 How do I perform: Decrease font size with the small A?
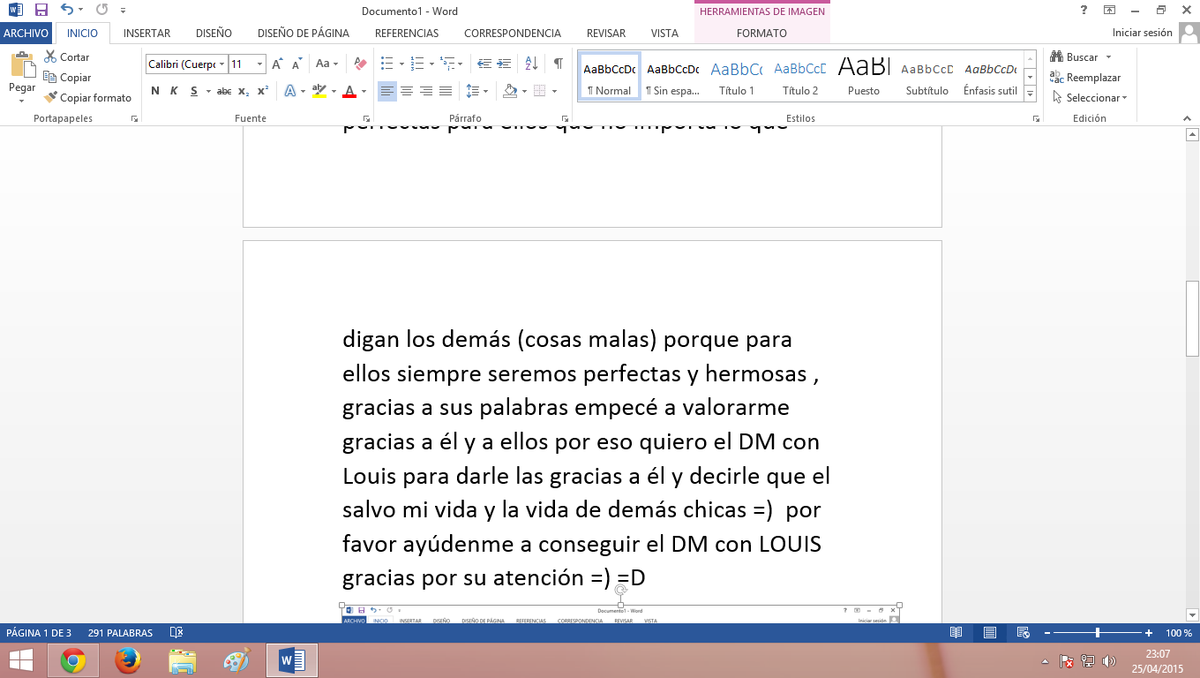[297, 64]
